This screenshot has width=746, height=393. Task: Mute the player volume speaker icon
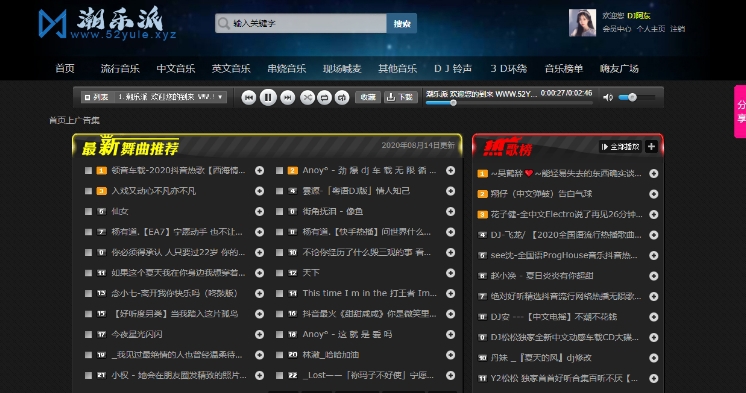[x=608, y=98]
